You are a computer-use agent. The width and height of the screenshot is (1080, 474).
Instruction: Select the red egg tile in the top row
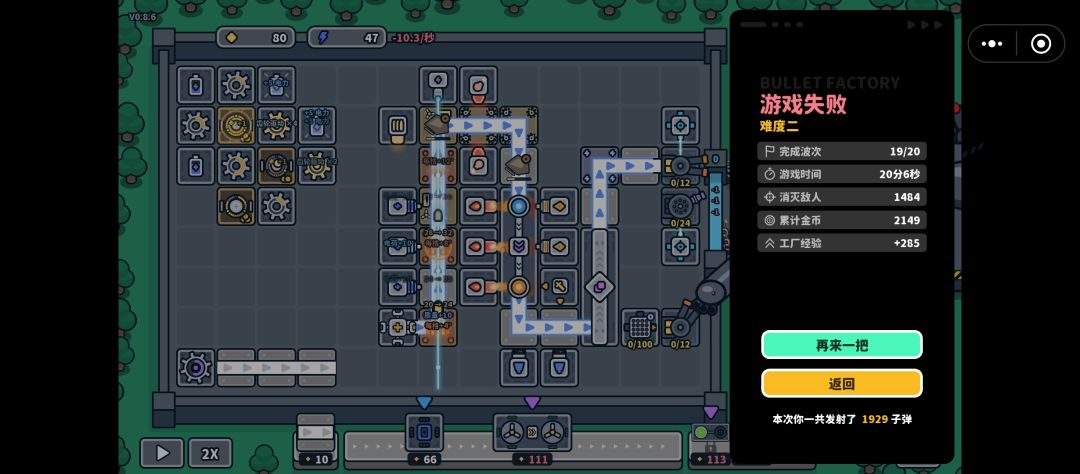478,85
